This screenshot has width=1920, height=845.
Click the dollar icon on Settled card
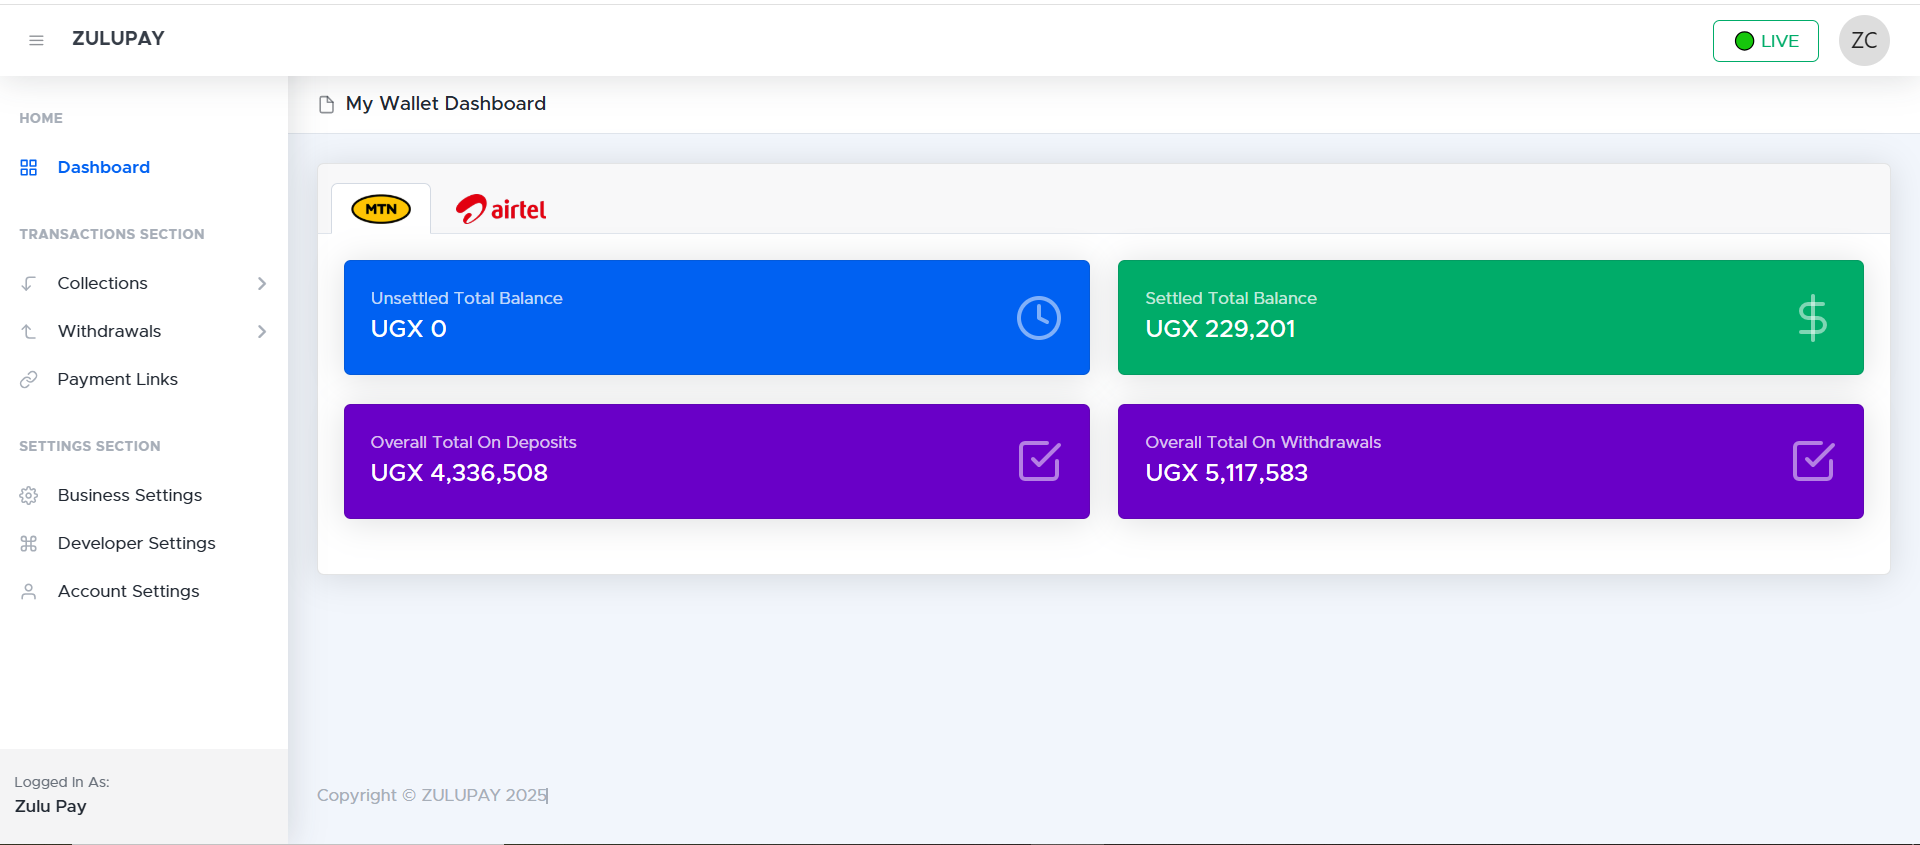1812,318
